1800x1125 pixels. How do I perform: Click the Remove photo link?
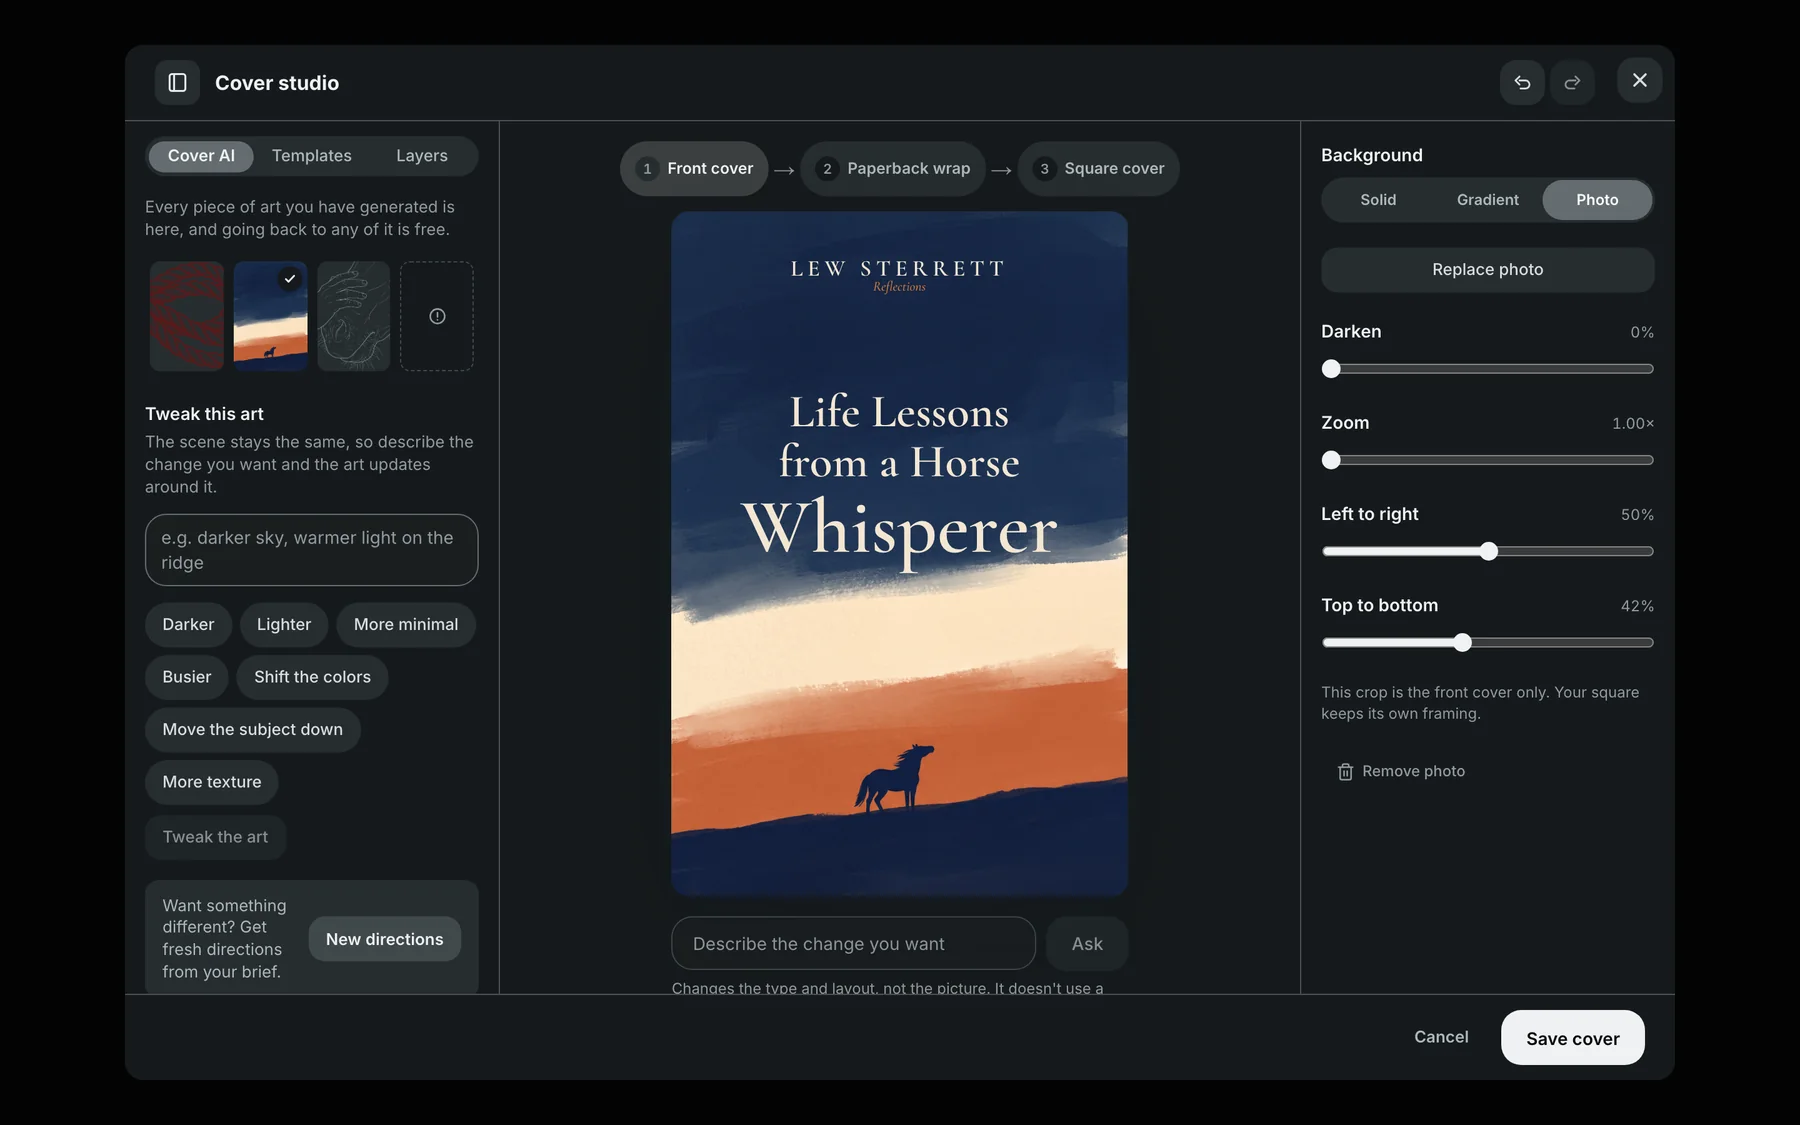(x=1401, y=772)
